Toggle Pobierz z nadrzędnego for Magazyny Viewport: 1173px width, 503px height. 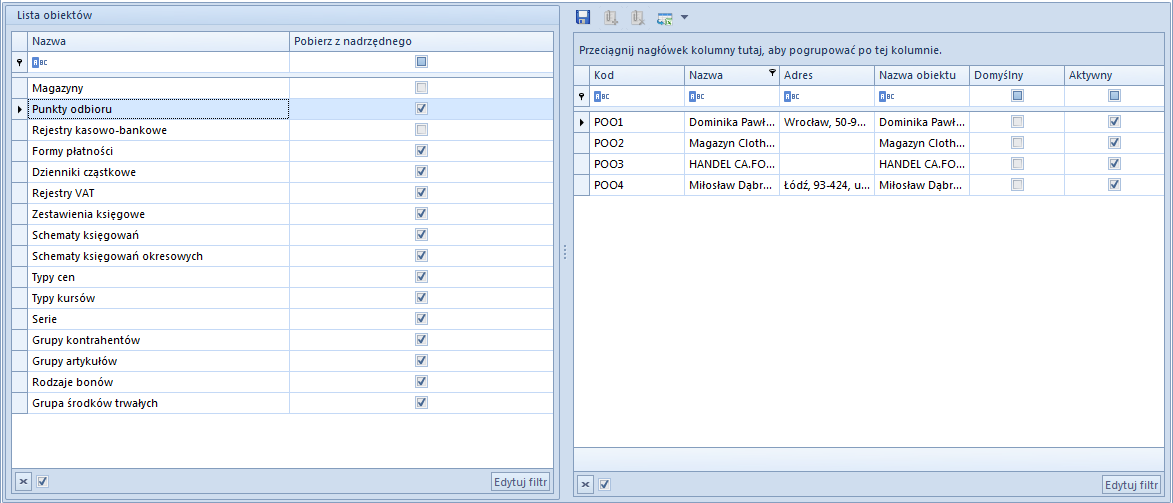tap(421, 88)
